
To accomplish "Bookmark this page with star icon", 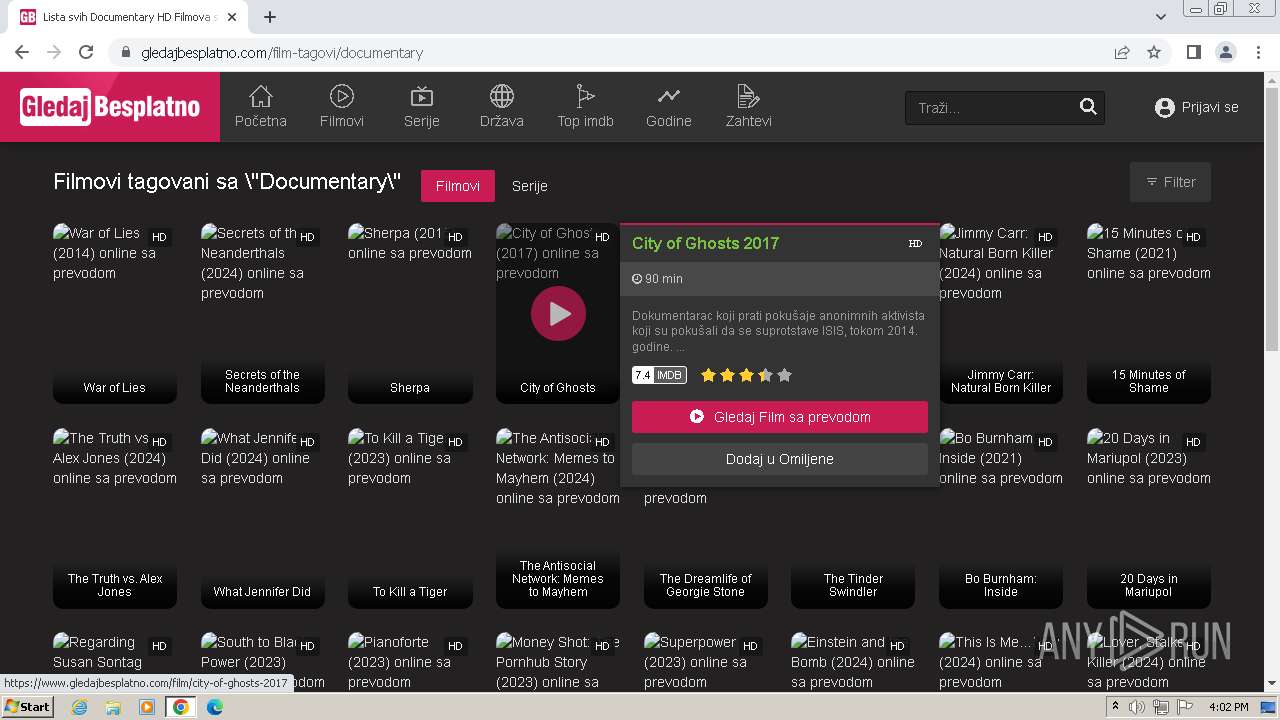I will click(1154, 53).
